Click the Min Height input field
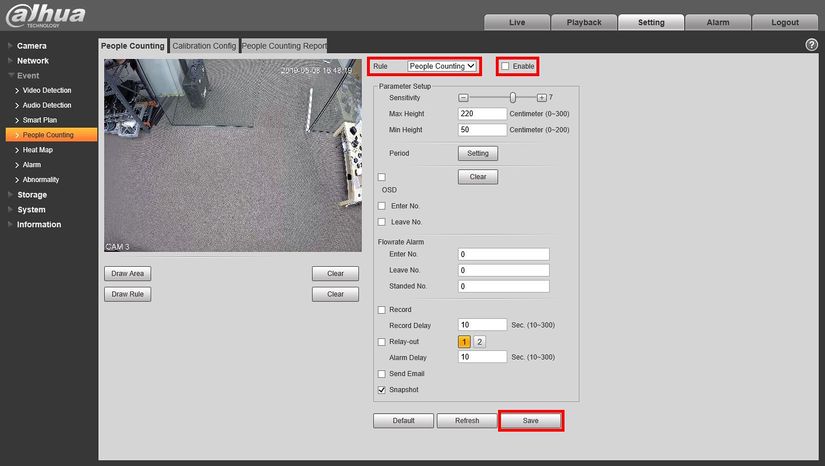The image size is (825, 466). click(482, 130)
